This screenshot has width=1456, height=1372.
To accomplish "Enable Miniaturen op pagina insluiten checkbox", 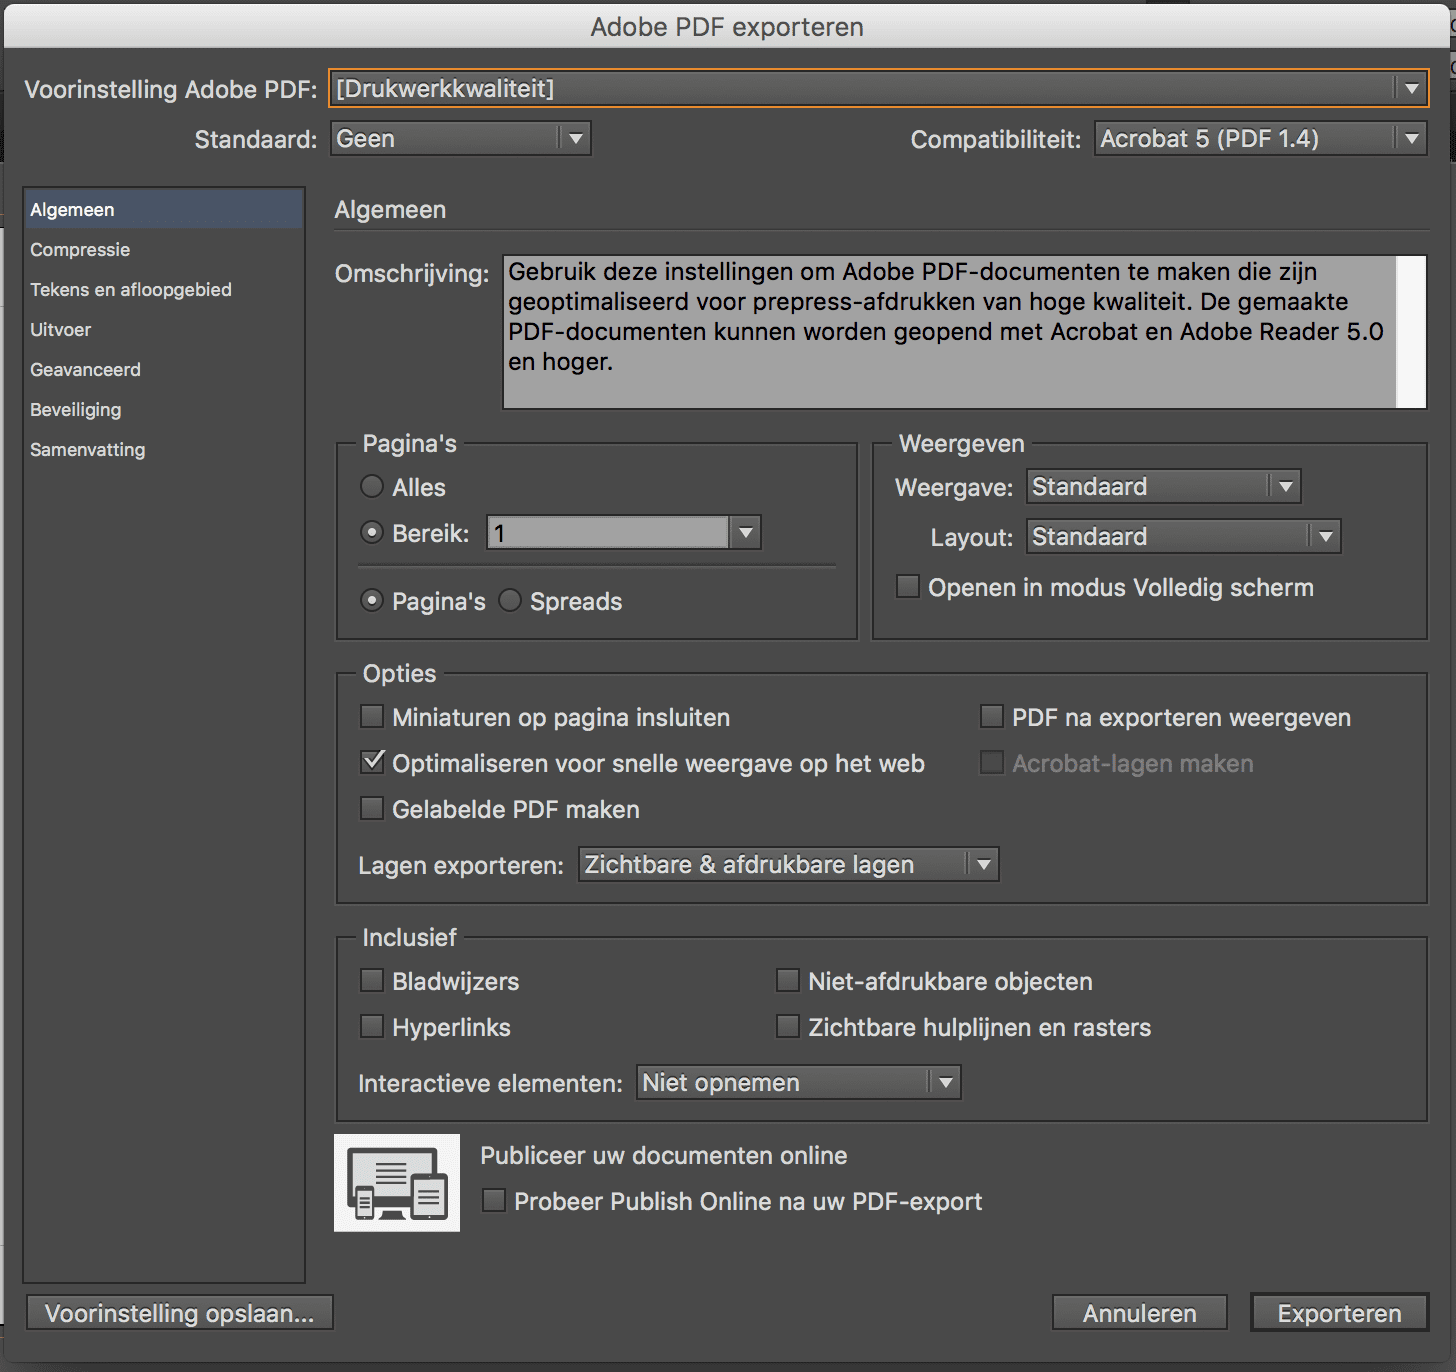I will 372,717.
